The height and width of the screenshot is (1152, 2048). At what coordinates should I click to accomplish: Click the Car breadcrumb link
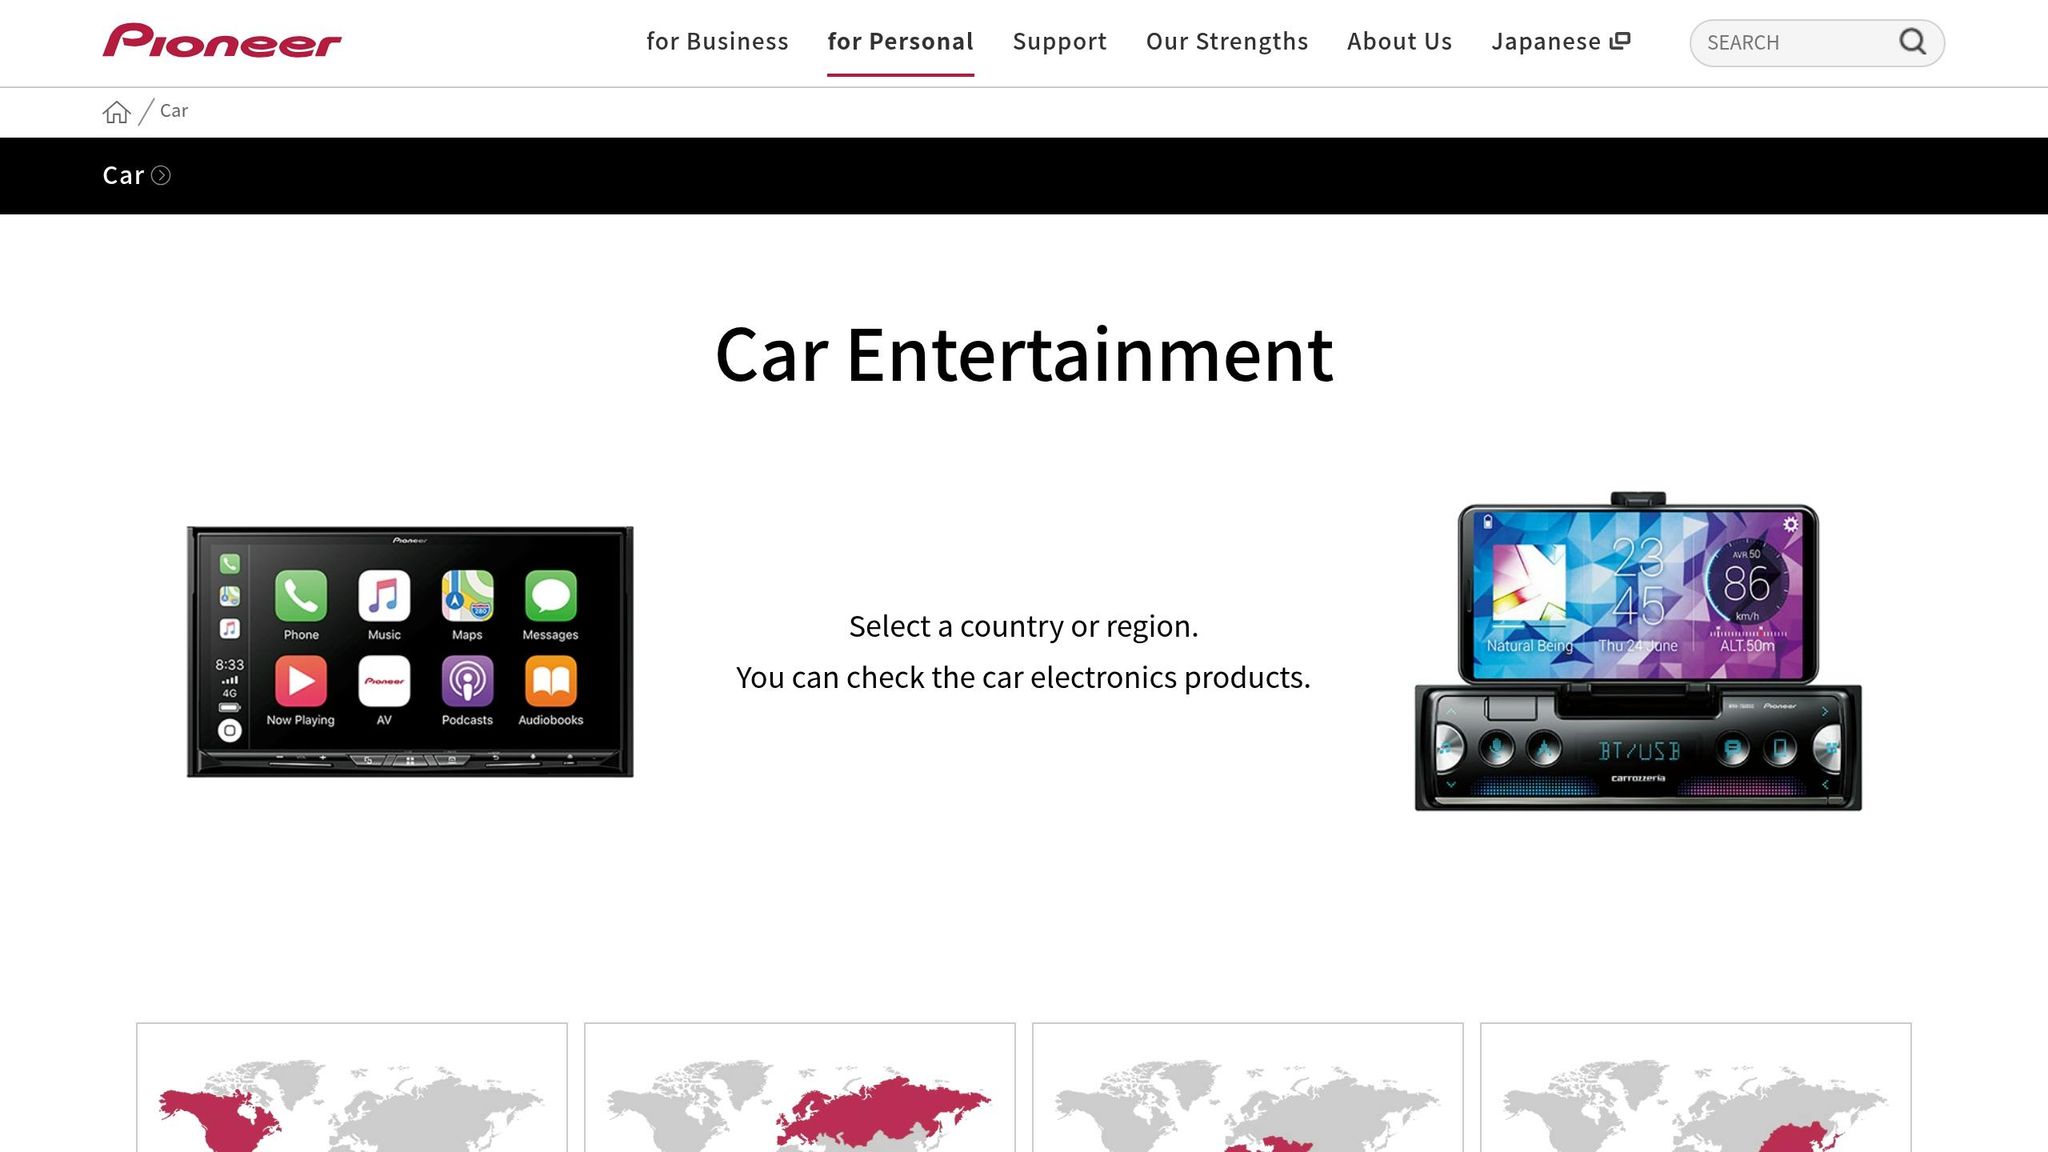pos(174,111)
